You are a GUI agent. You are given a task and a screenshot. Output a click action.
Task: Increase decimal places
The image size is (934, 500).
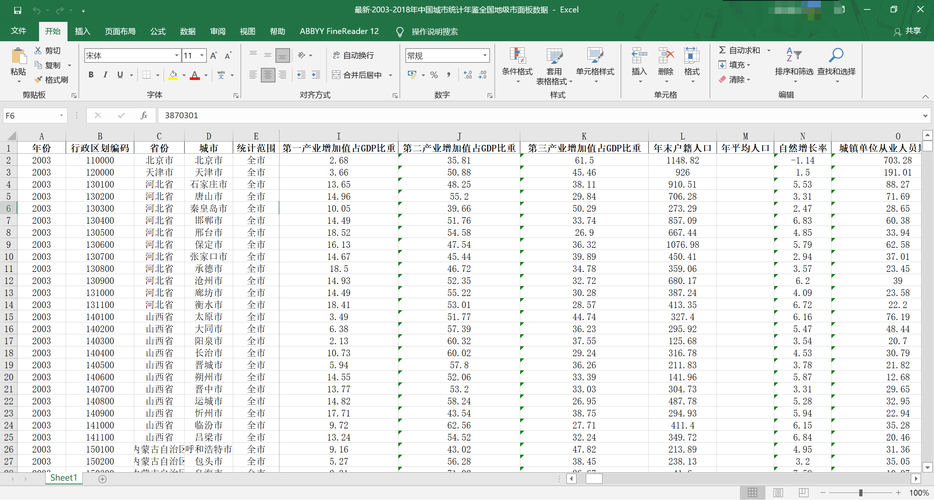(468, 75)
